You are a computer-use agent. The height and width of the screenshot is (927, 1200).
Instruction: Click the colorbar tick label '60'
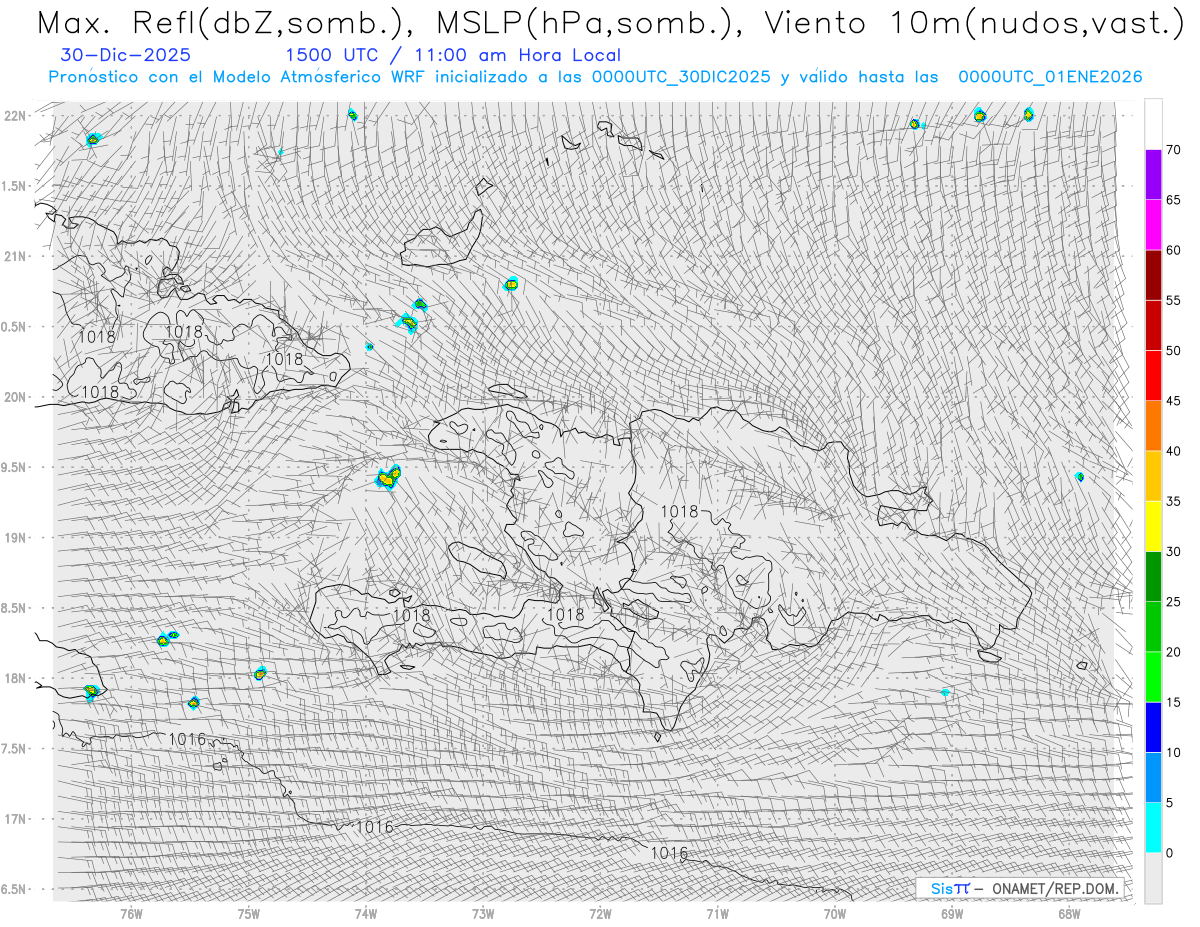[1173, 250]
